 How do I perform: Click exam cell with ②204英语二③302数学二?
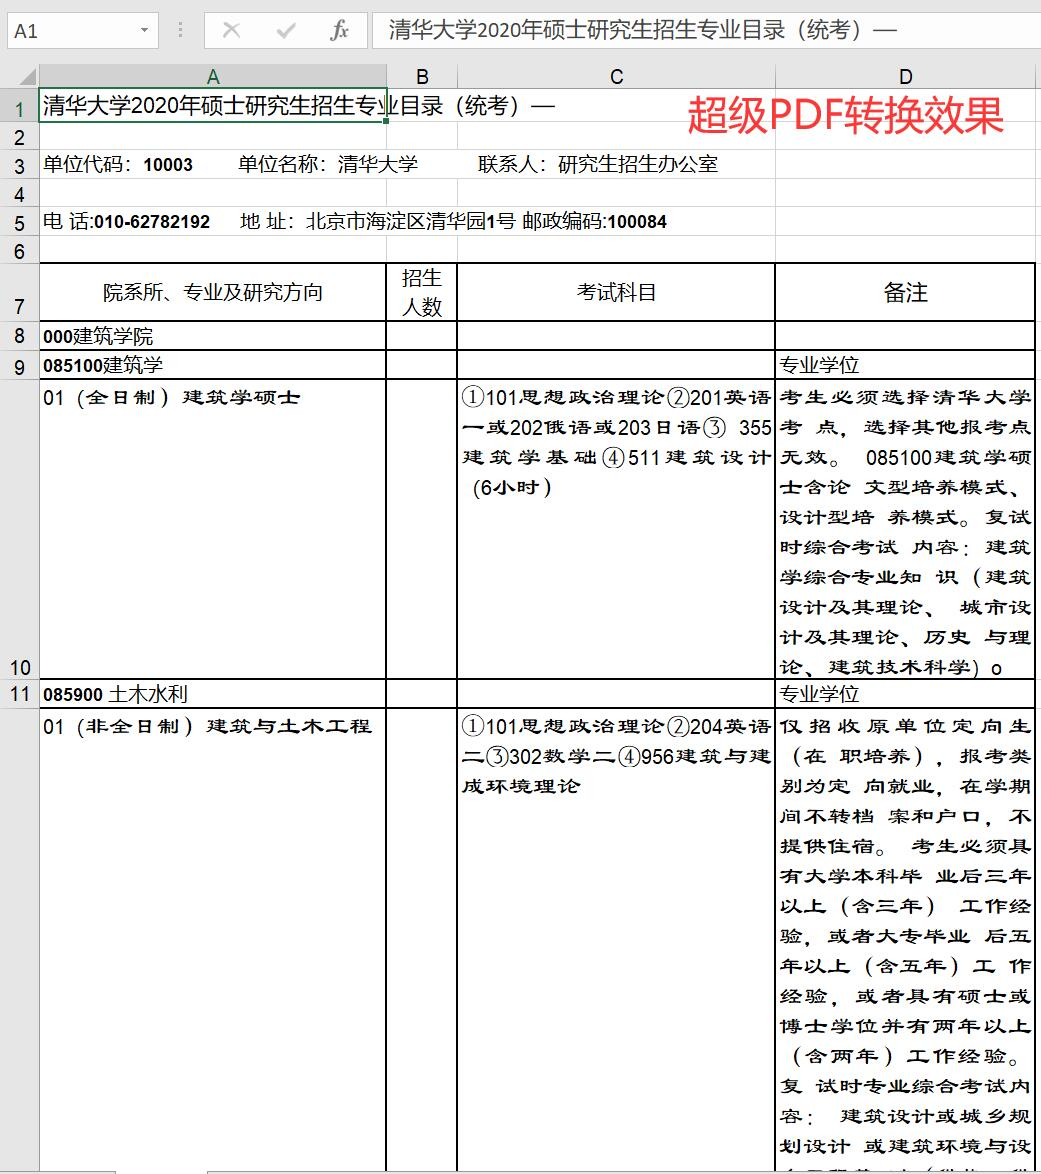[x=616, y=940]
